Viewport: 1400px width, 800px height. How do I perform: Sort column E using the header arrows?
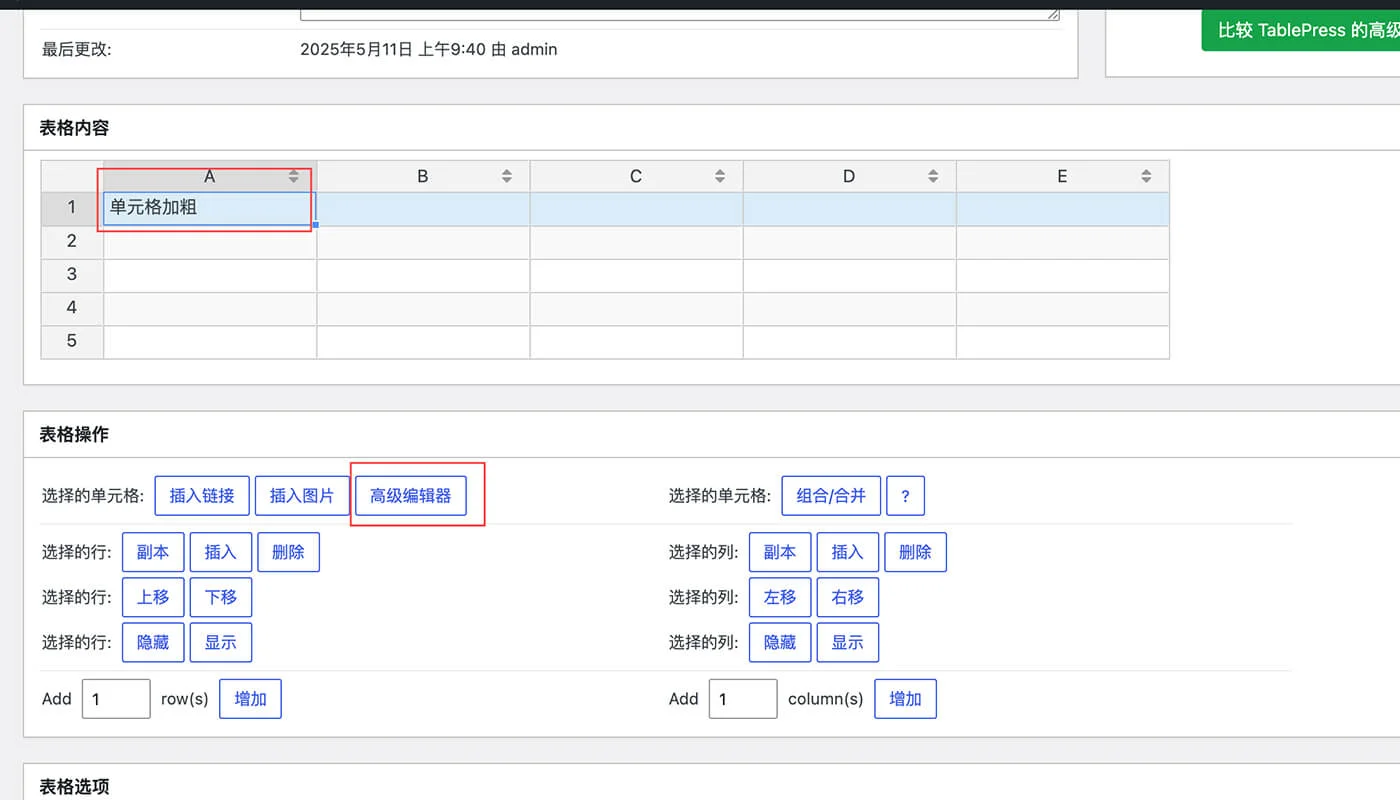[x=1148, y=175]
